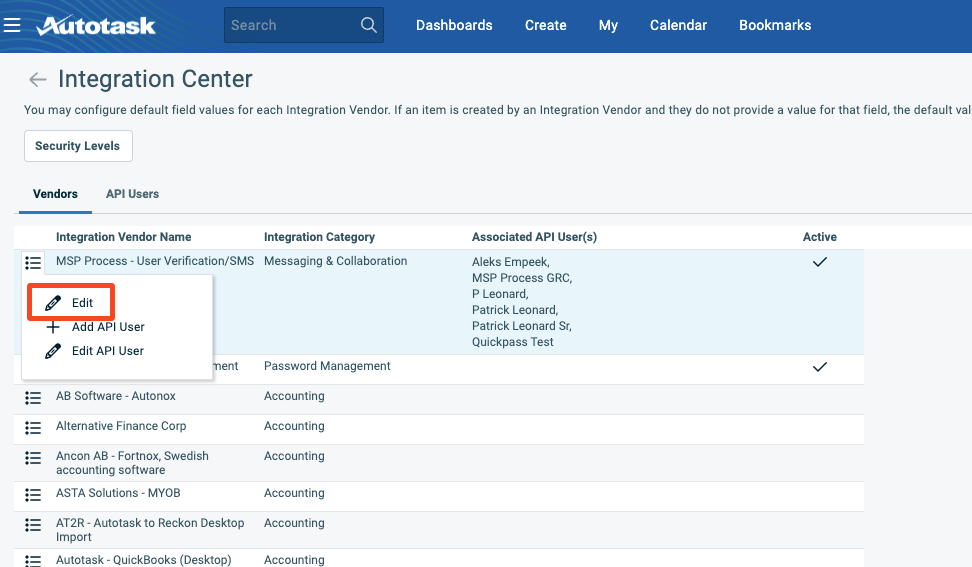Click the plus icon for Add API User
Viewport: 972px width, 567px height.
tap(53, 327)
